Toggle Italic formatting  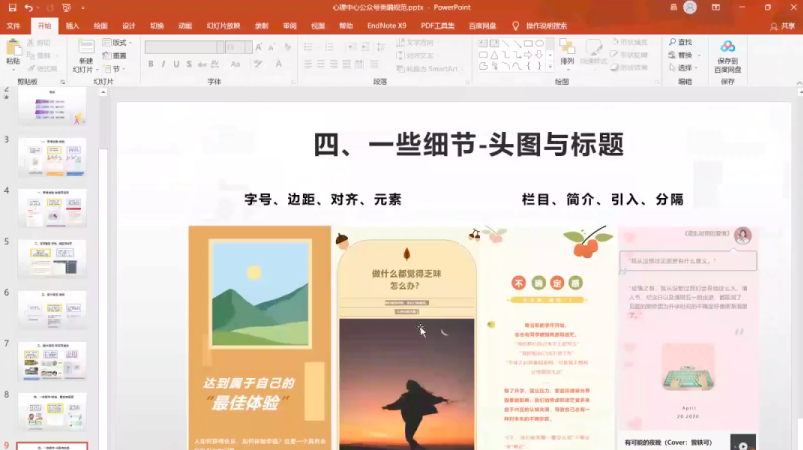[163, 64]
